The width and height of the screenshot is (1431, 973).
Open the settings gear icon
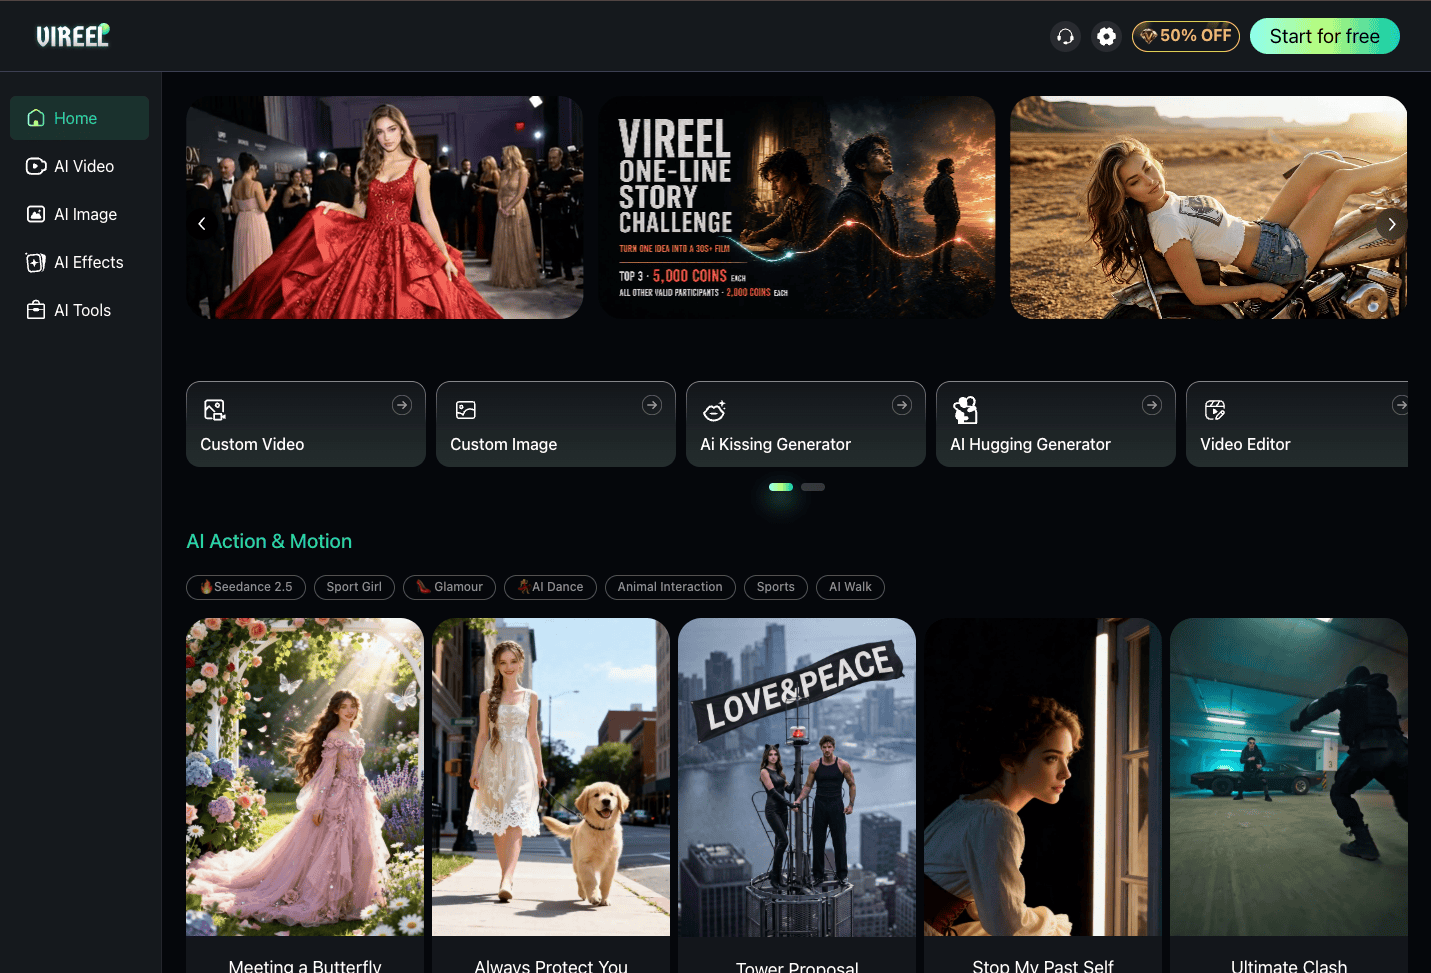click(1106, 36)
